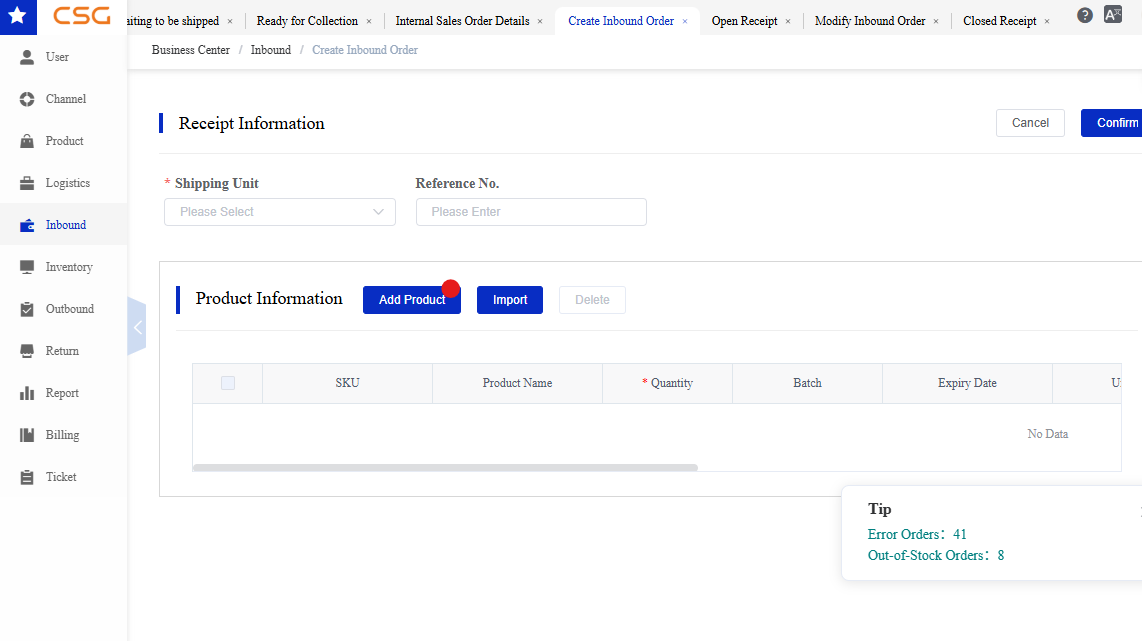Go to Business Center breadcrumb

(191, 50)
